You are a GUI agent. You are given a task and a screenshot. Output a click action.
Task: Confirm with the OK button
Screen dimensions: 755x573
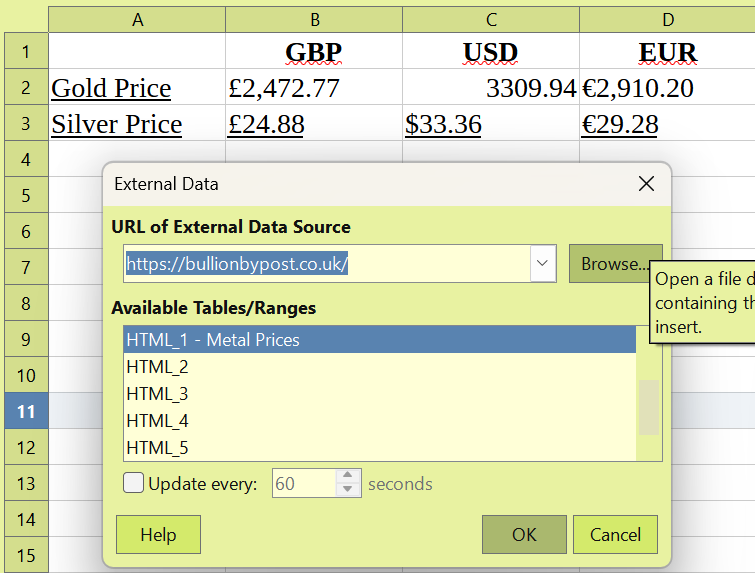pyautogui.click(x=524, y=534)
